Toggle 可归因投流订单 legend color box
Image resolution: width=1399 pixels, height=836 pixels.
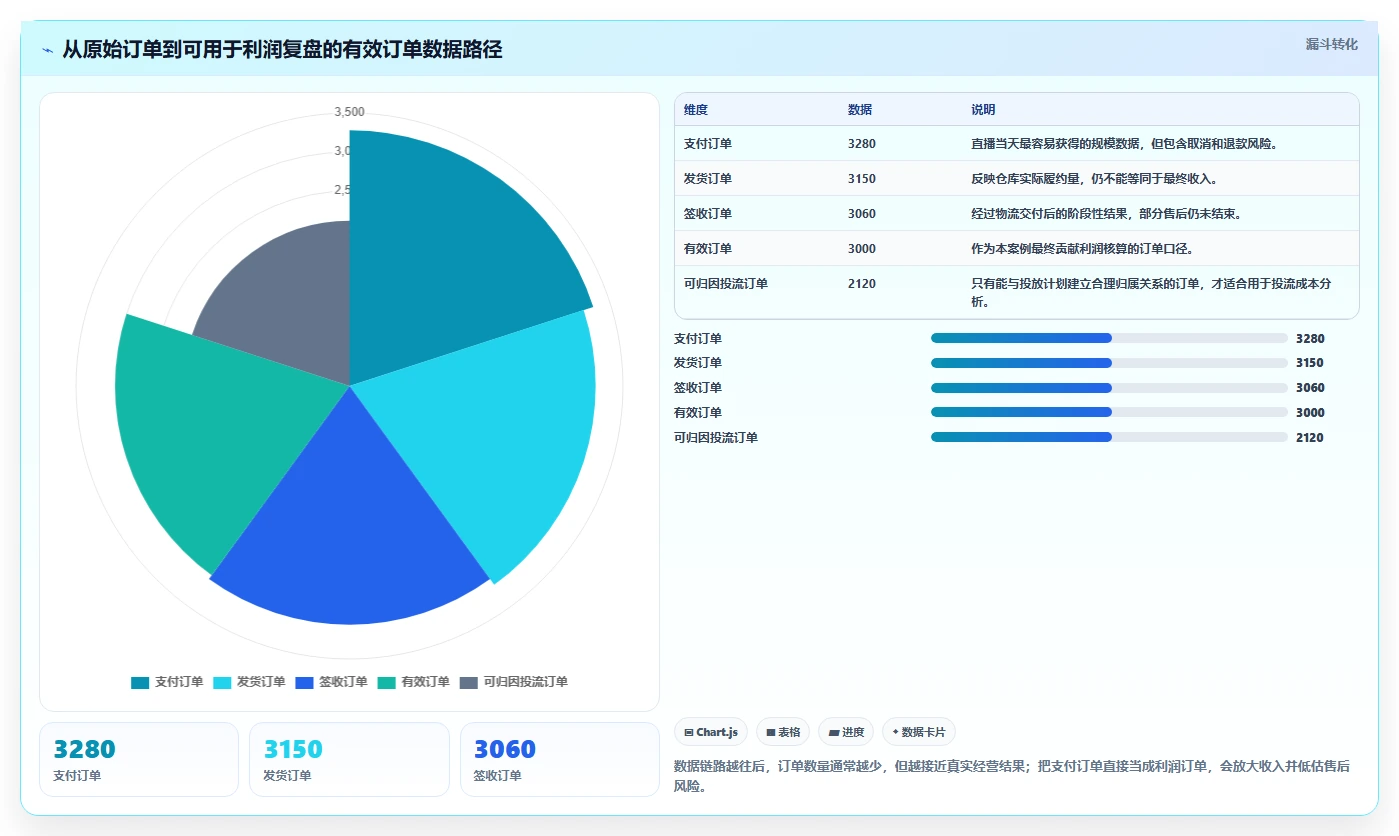[x=469, y=682]
